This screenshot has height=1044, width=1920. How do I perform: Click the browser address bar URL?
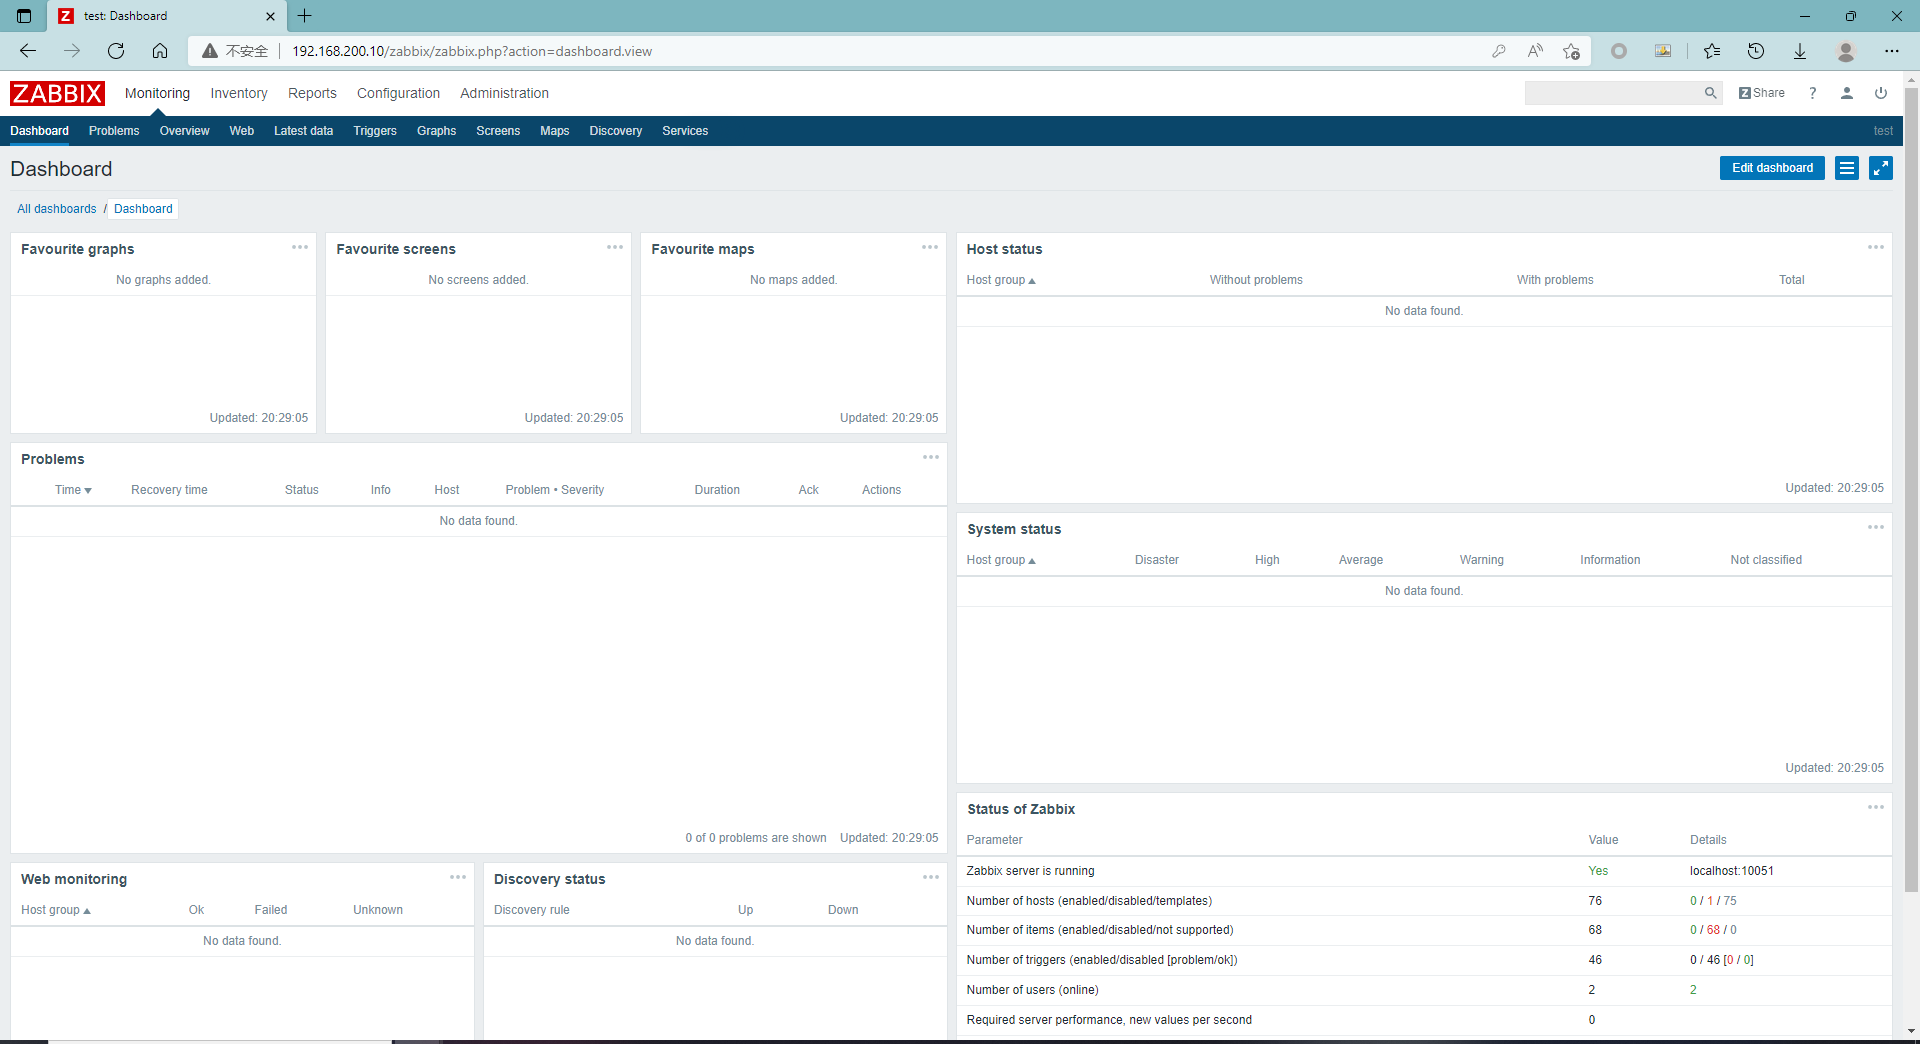coord(471,51)
